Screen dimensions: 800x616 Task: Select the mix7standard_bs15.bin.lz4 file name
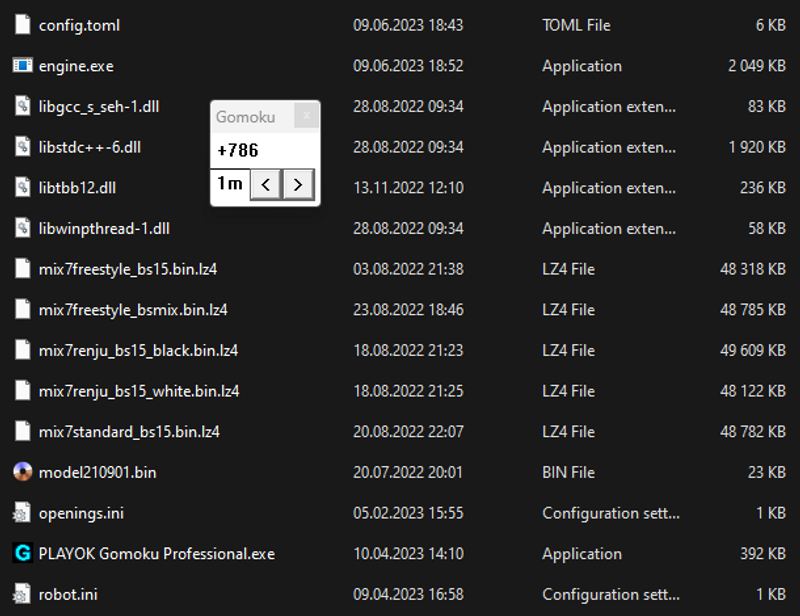[x=129, y=432]
